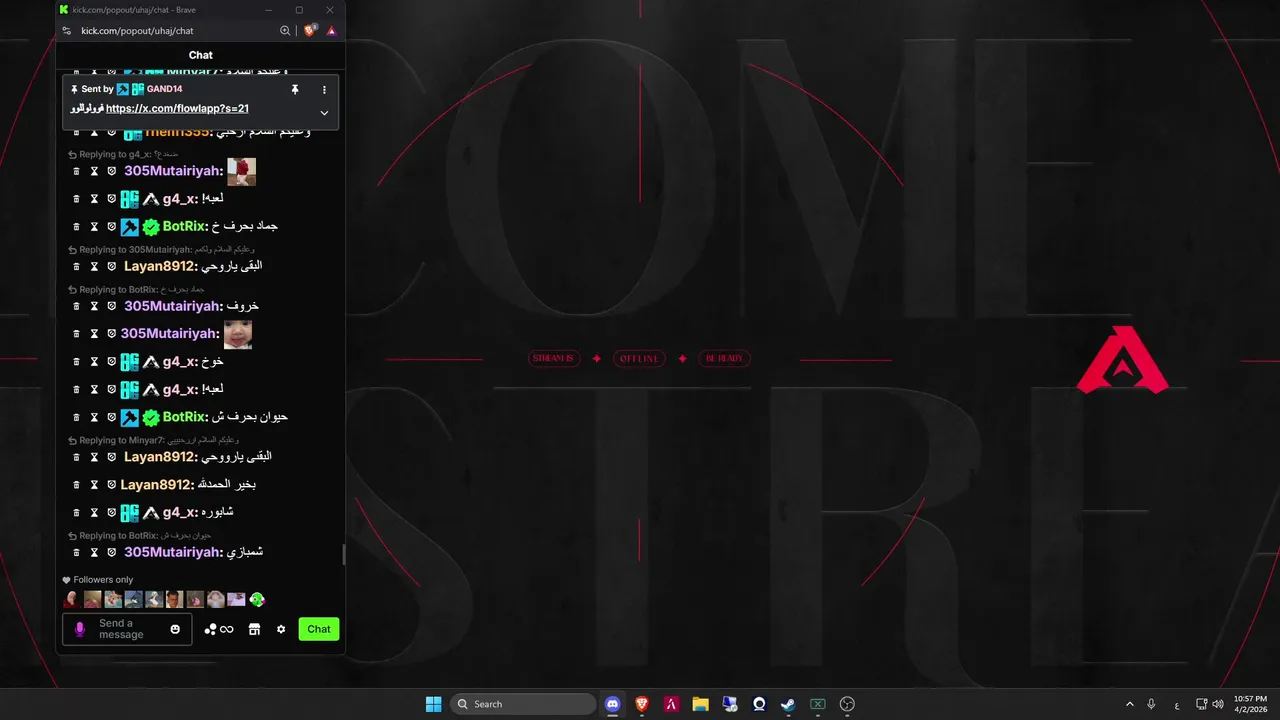Click the purple microphone icon in message box
Viewport: 1280px width, 720px height.
(80, 629)
